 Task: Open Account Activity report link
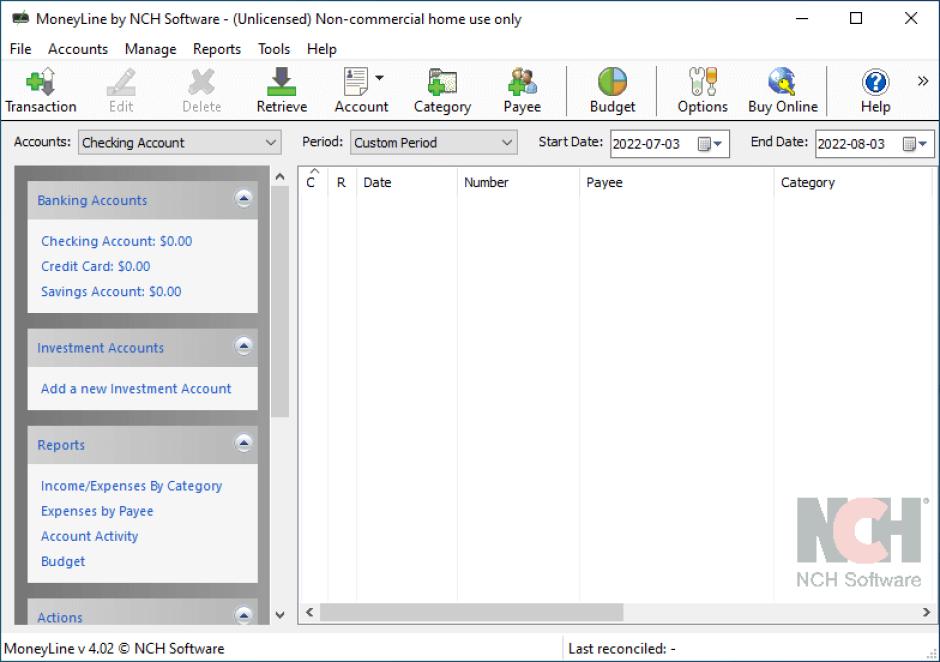coord(89,536)
